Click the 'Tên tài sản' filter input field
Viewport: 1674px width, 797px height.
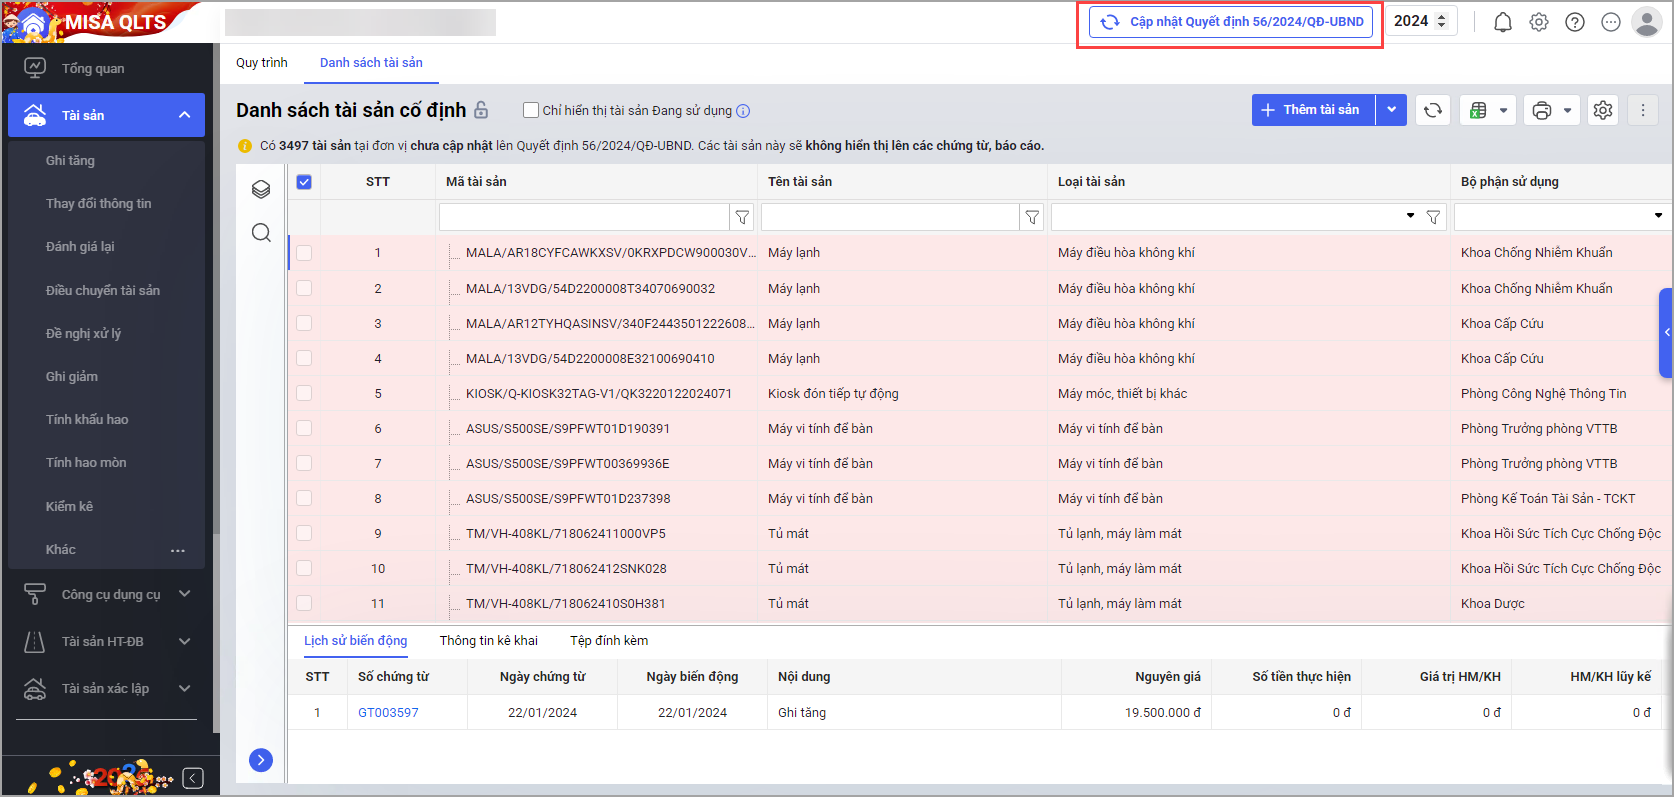click(x=889, y=217)
